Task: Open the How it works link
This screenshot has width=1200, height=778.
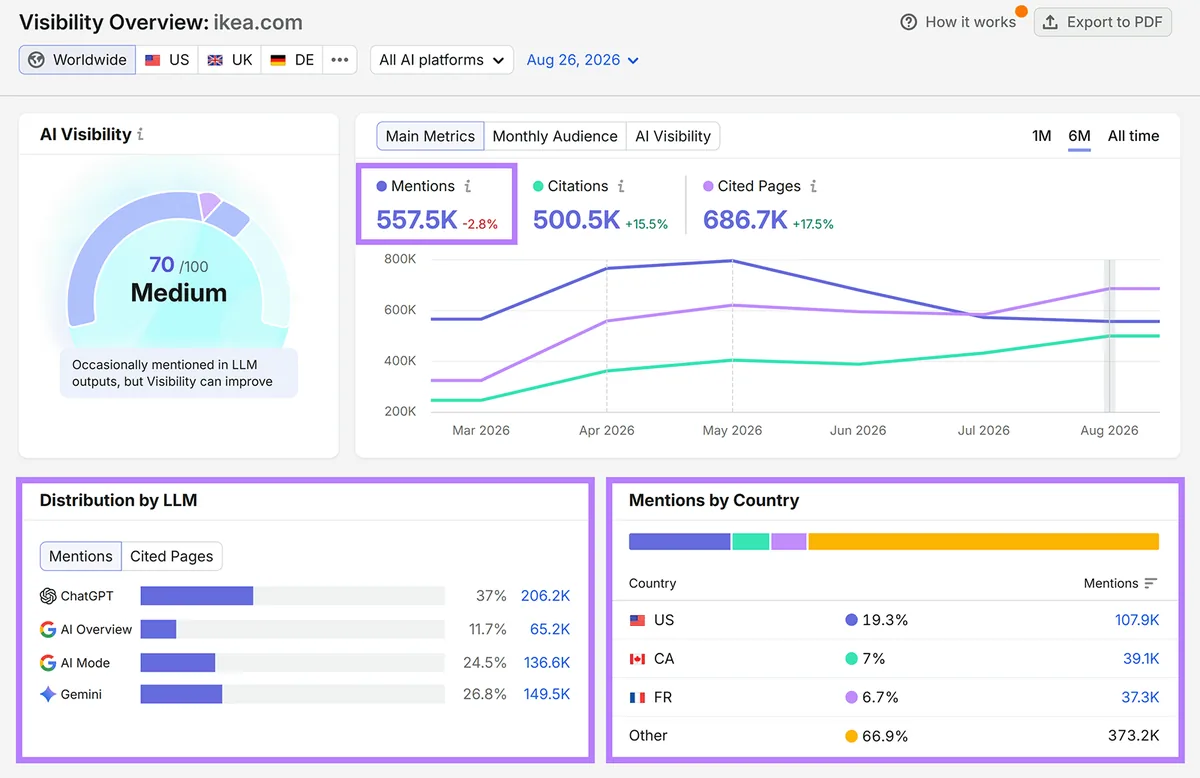Action: [x=958, y=22]
